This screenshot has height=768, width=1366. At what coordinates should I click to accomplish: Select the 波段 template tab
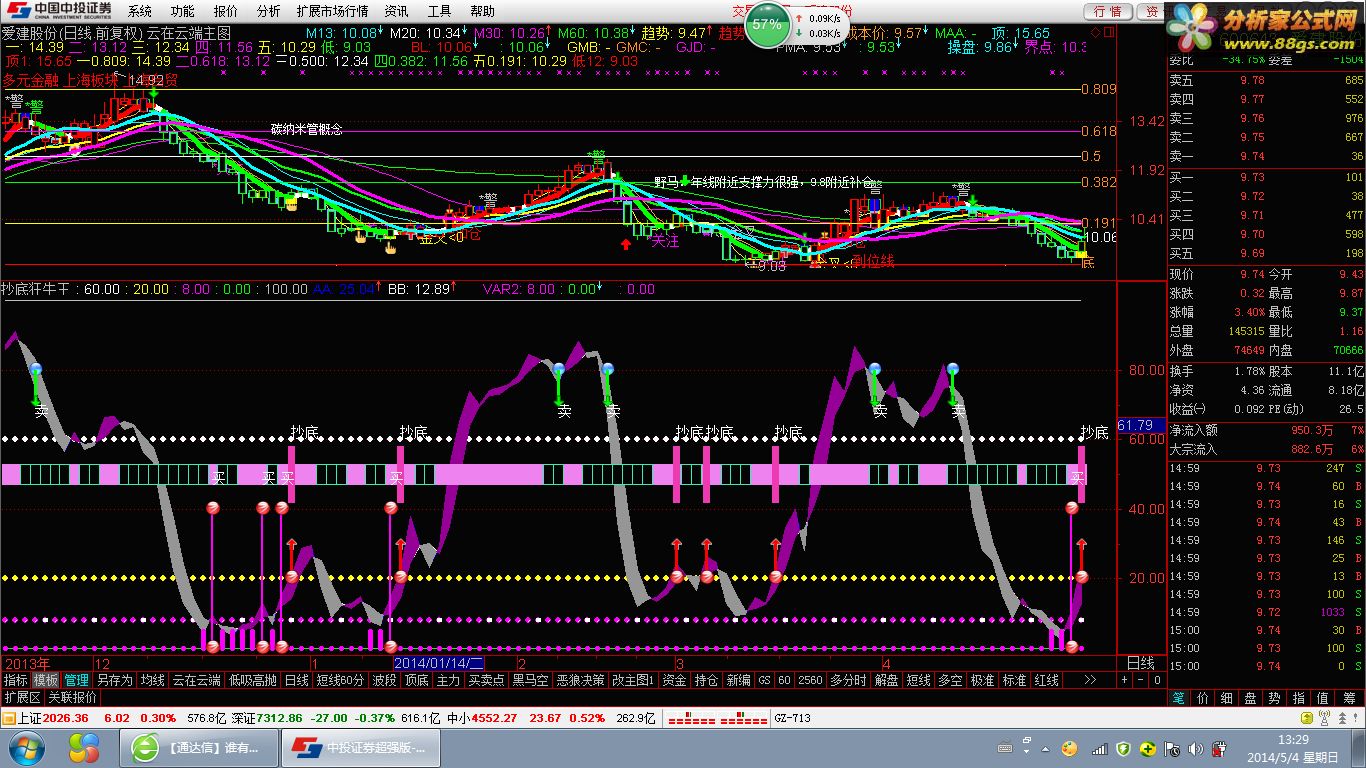pyautogui.click(x=385, y=680)
